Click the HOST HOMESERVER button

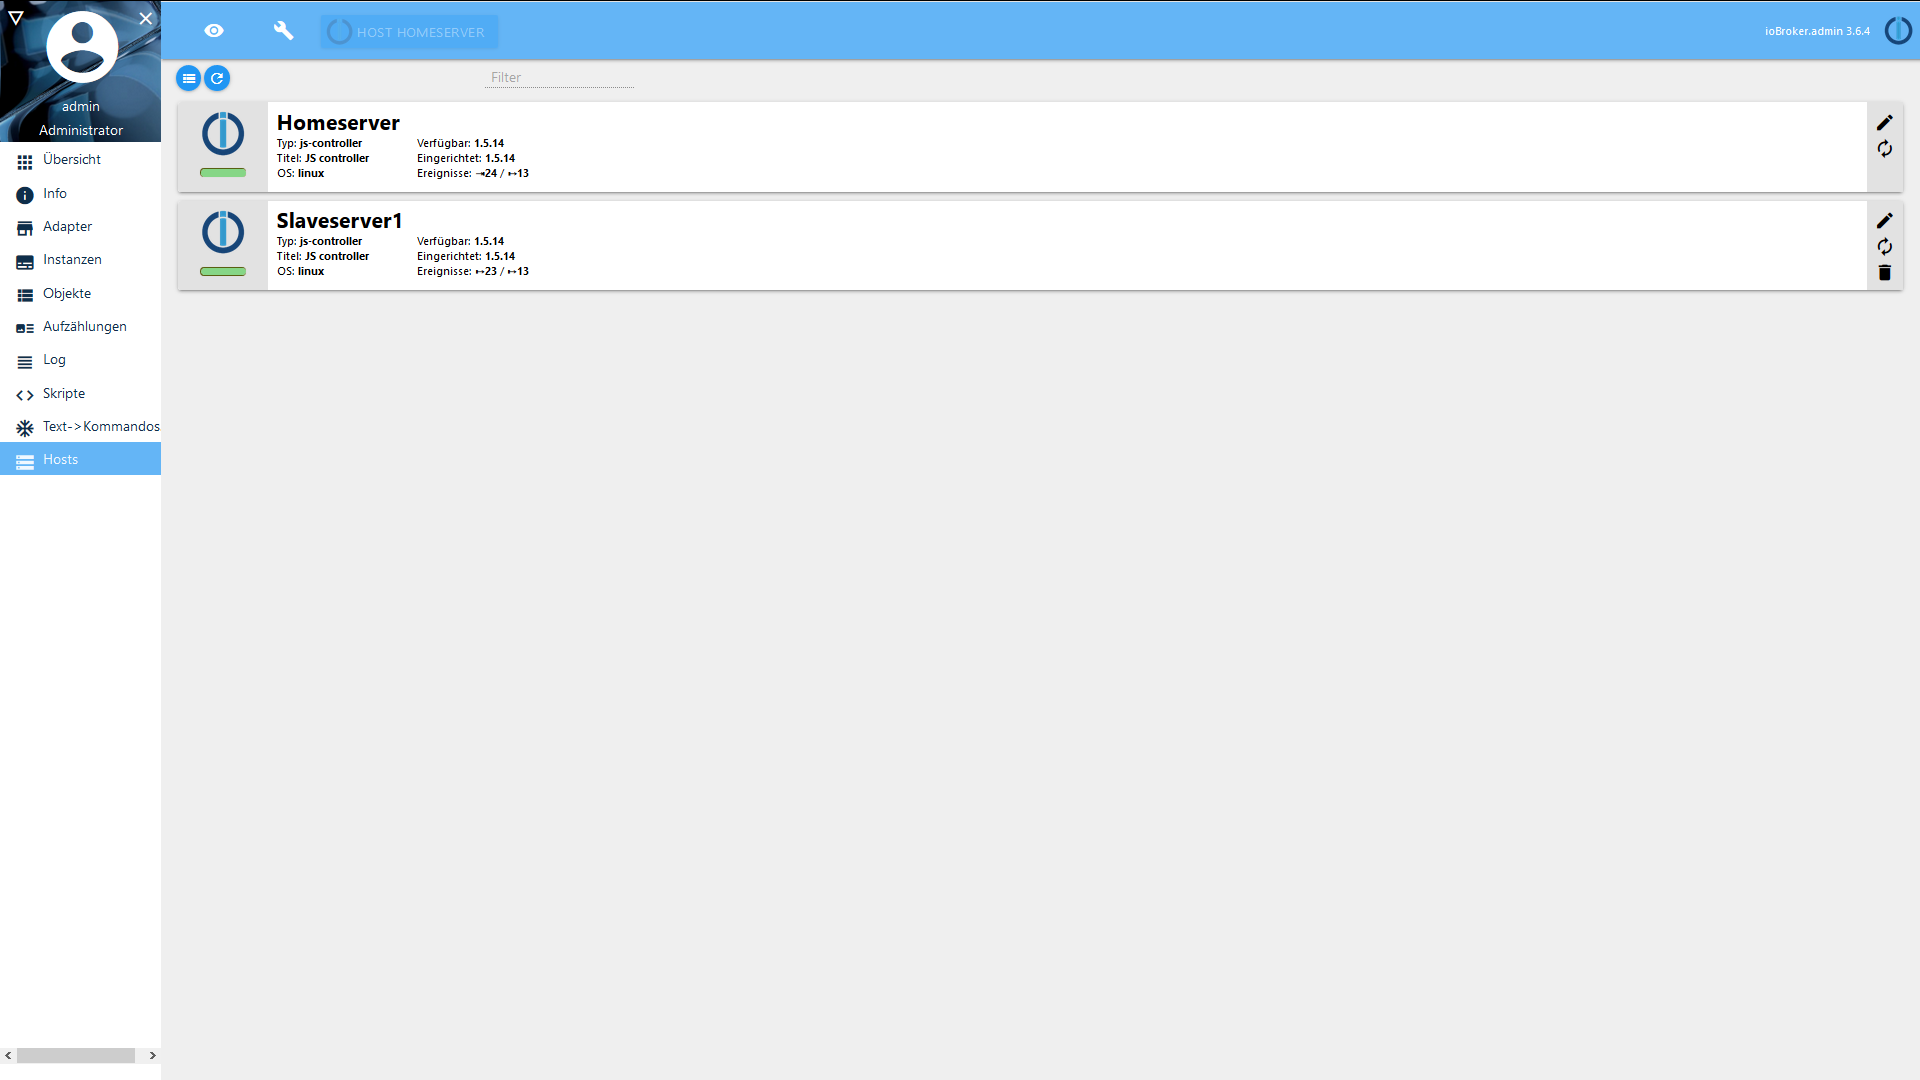pyautogui.click(x=409, y=32)
